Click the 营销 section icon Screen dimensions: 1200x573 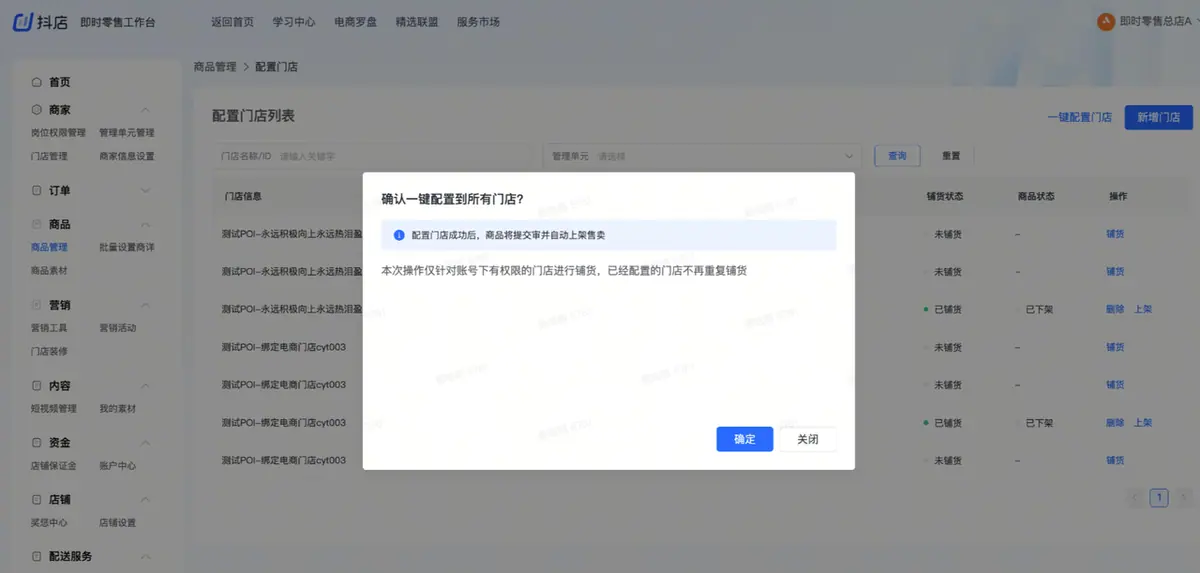[37, 305]
